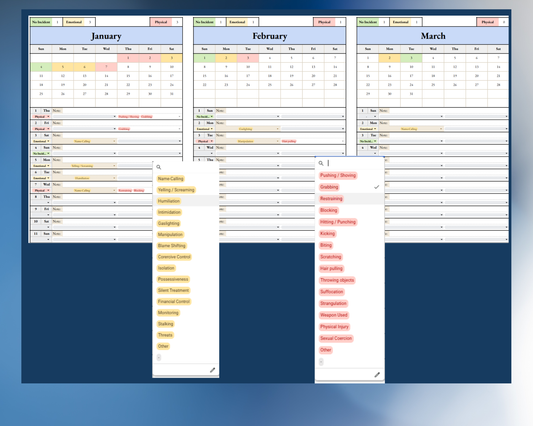Click Hair pulling cell for February 3 Tue

coord(312,141)
